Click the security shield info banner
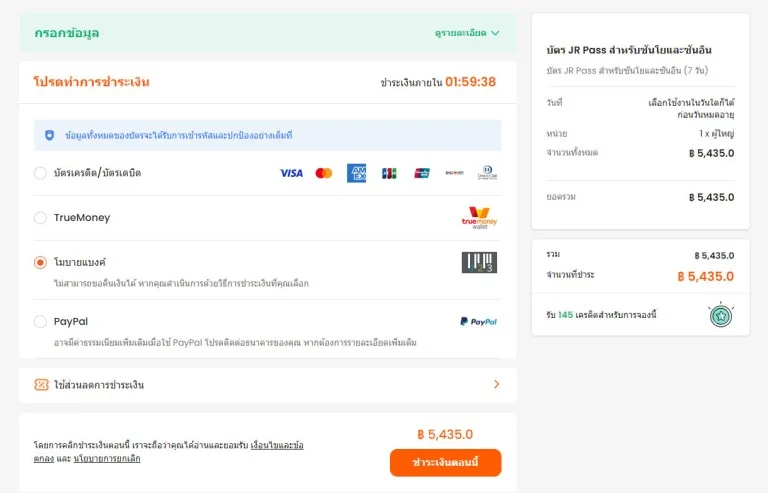The image size is (768, 493). pyautogui.click(x=267, y=135)
